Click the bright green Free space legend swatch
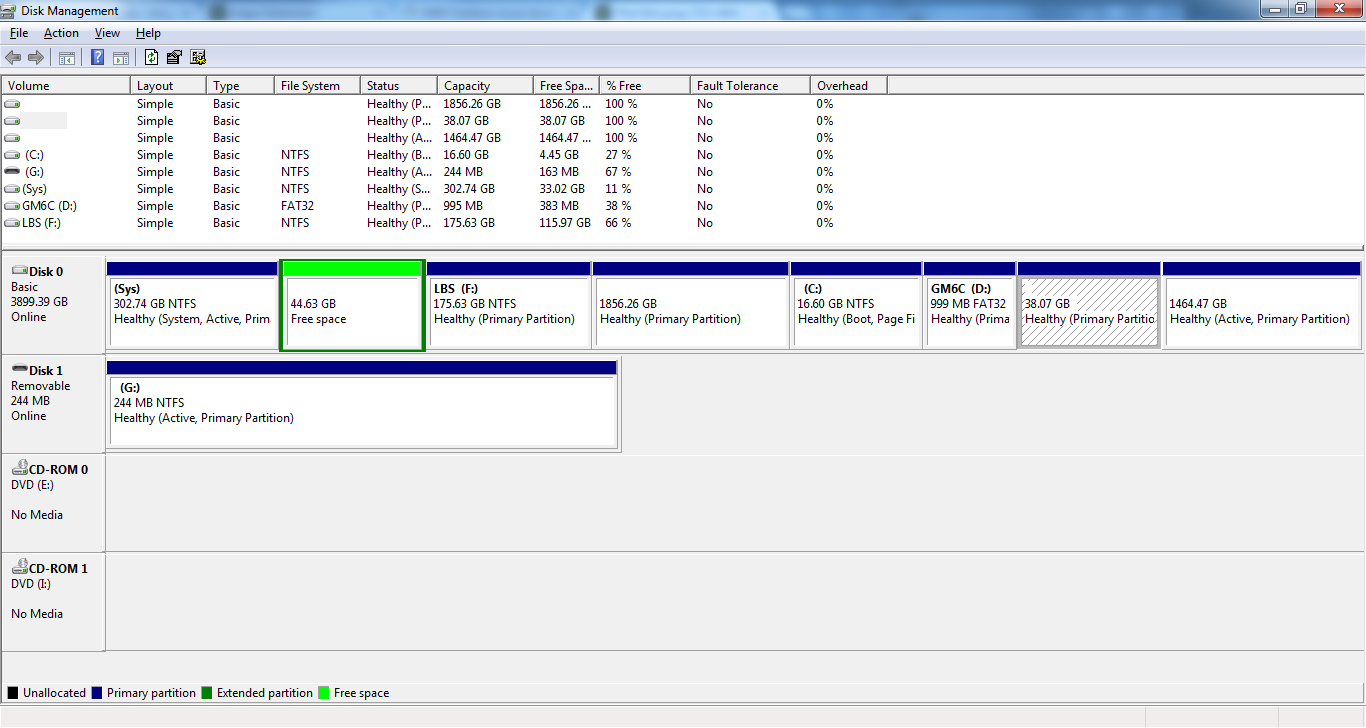Screen dimensions: 1366x728 [324, 692]
